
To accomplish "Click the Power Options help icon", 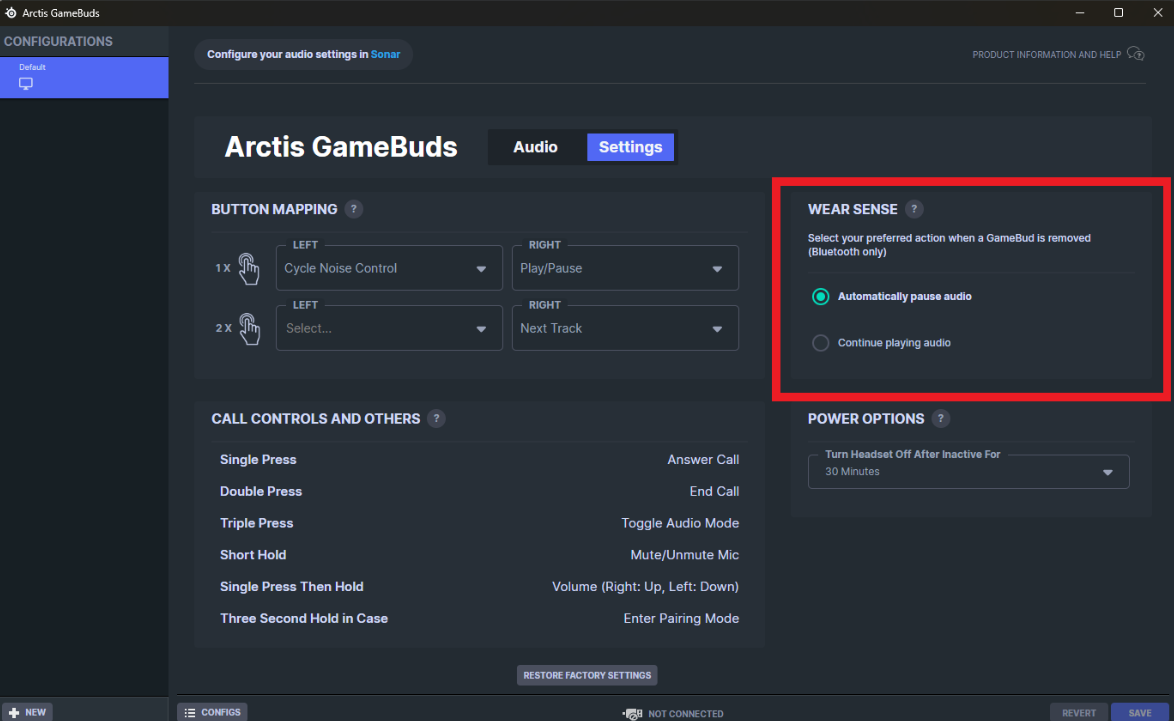I will pos(940,419).
